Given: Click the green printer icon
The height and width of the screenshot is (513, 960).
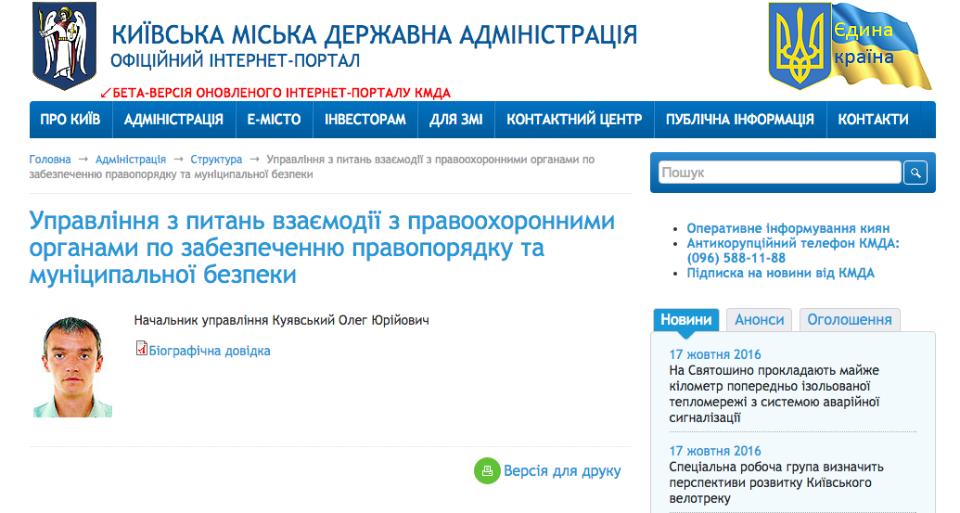Looking at the screenshot, I should click(486, 470).
